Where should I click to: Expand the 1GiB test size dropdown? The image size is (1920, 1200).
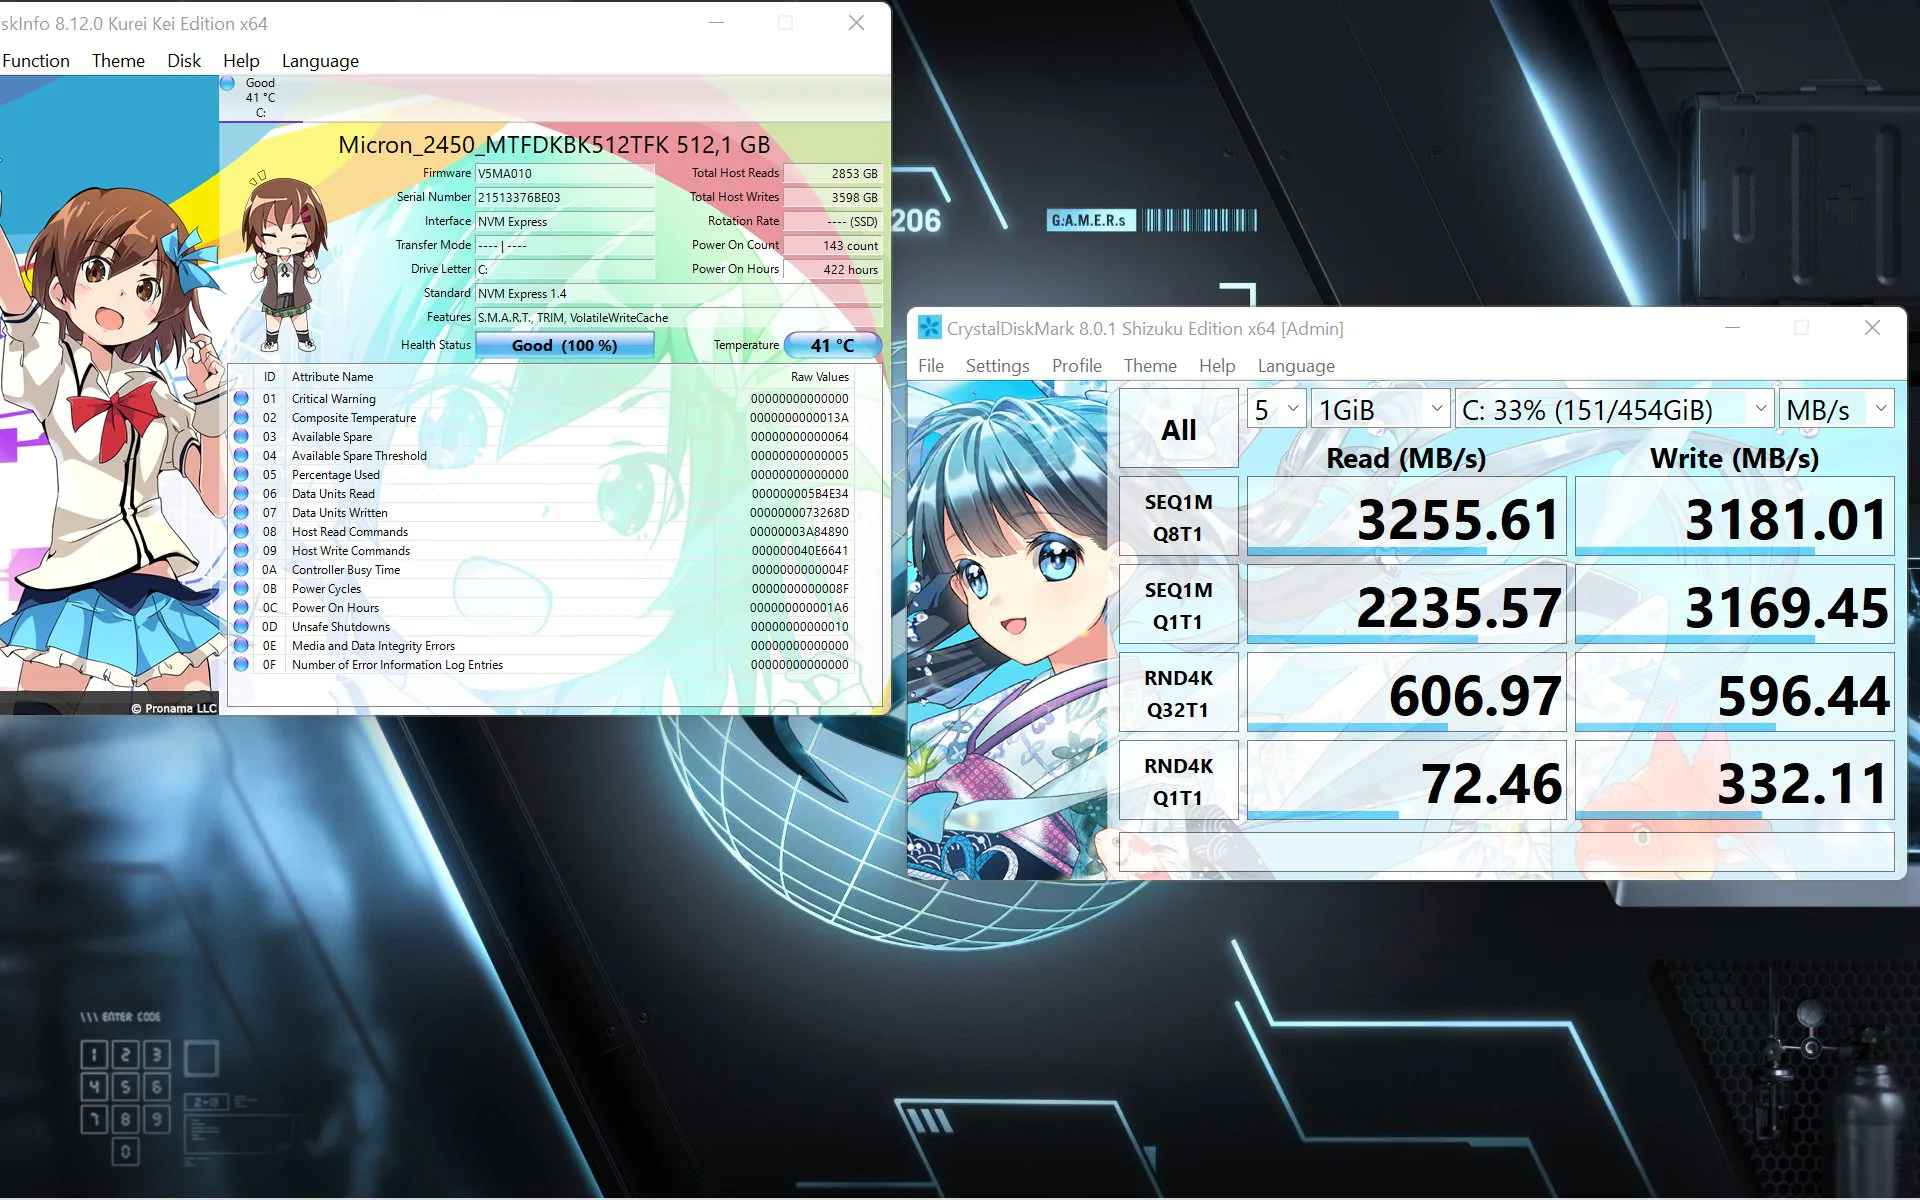click(1380, 409)
